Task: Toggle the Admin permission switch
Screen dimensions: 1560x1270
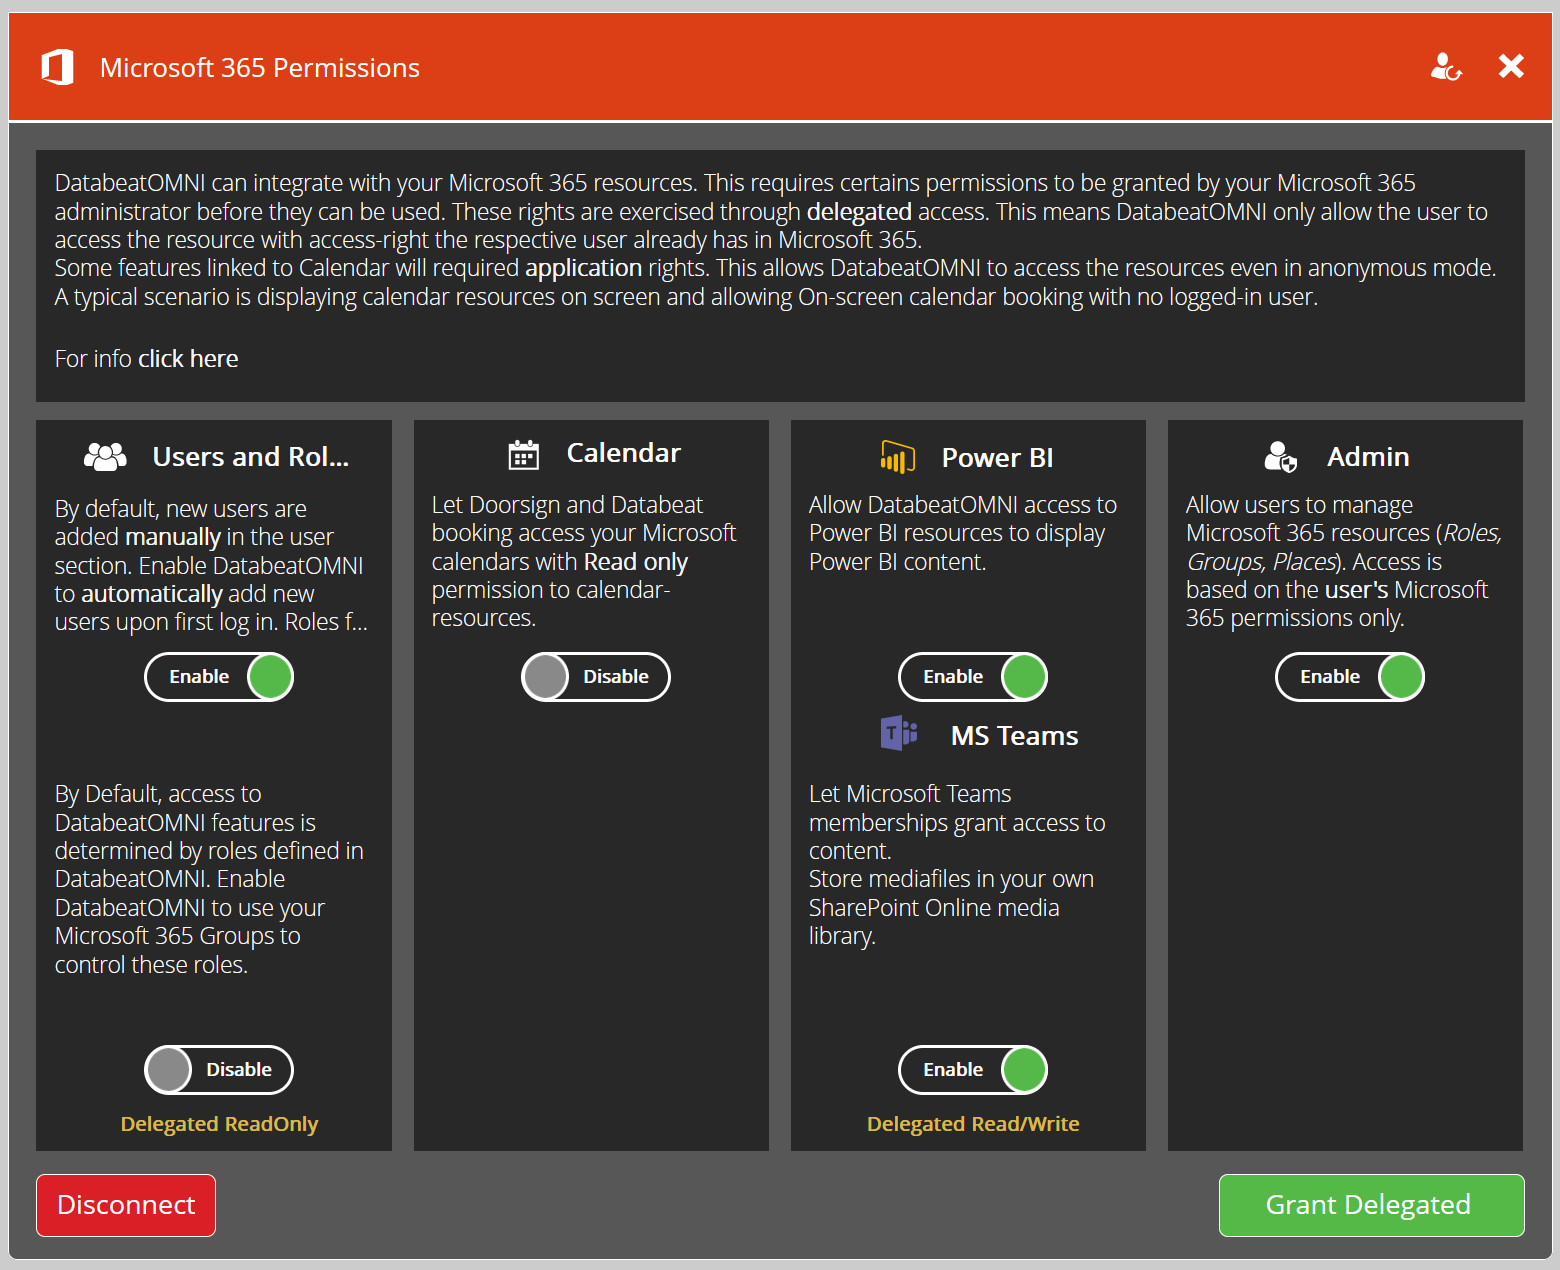Action: (x=1350, y=677)
